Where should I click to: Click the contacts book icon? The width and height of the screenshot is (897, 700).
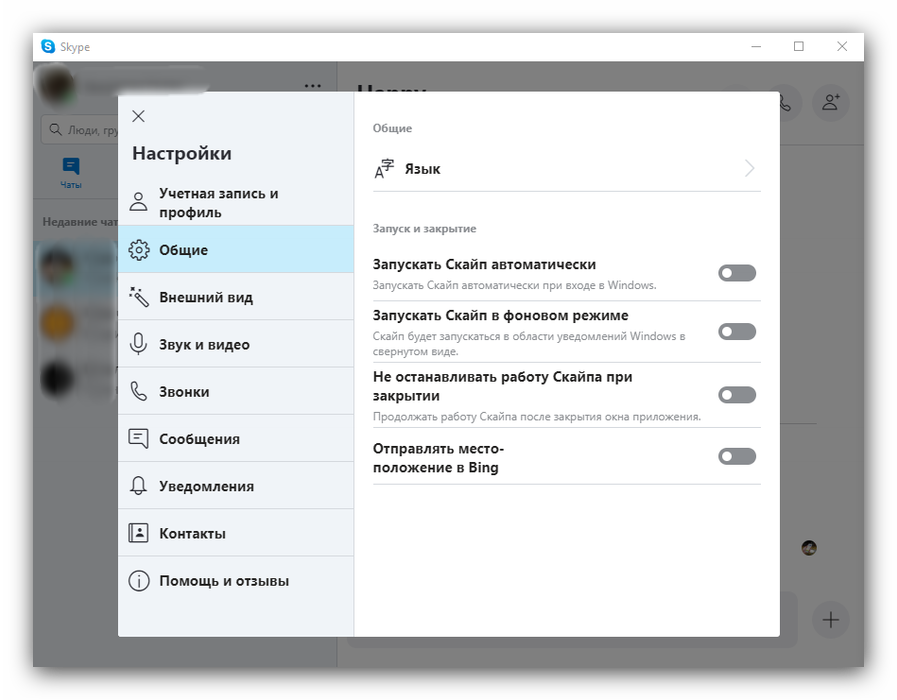click(138, 533)
